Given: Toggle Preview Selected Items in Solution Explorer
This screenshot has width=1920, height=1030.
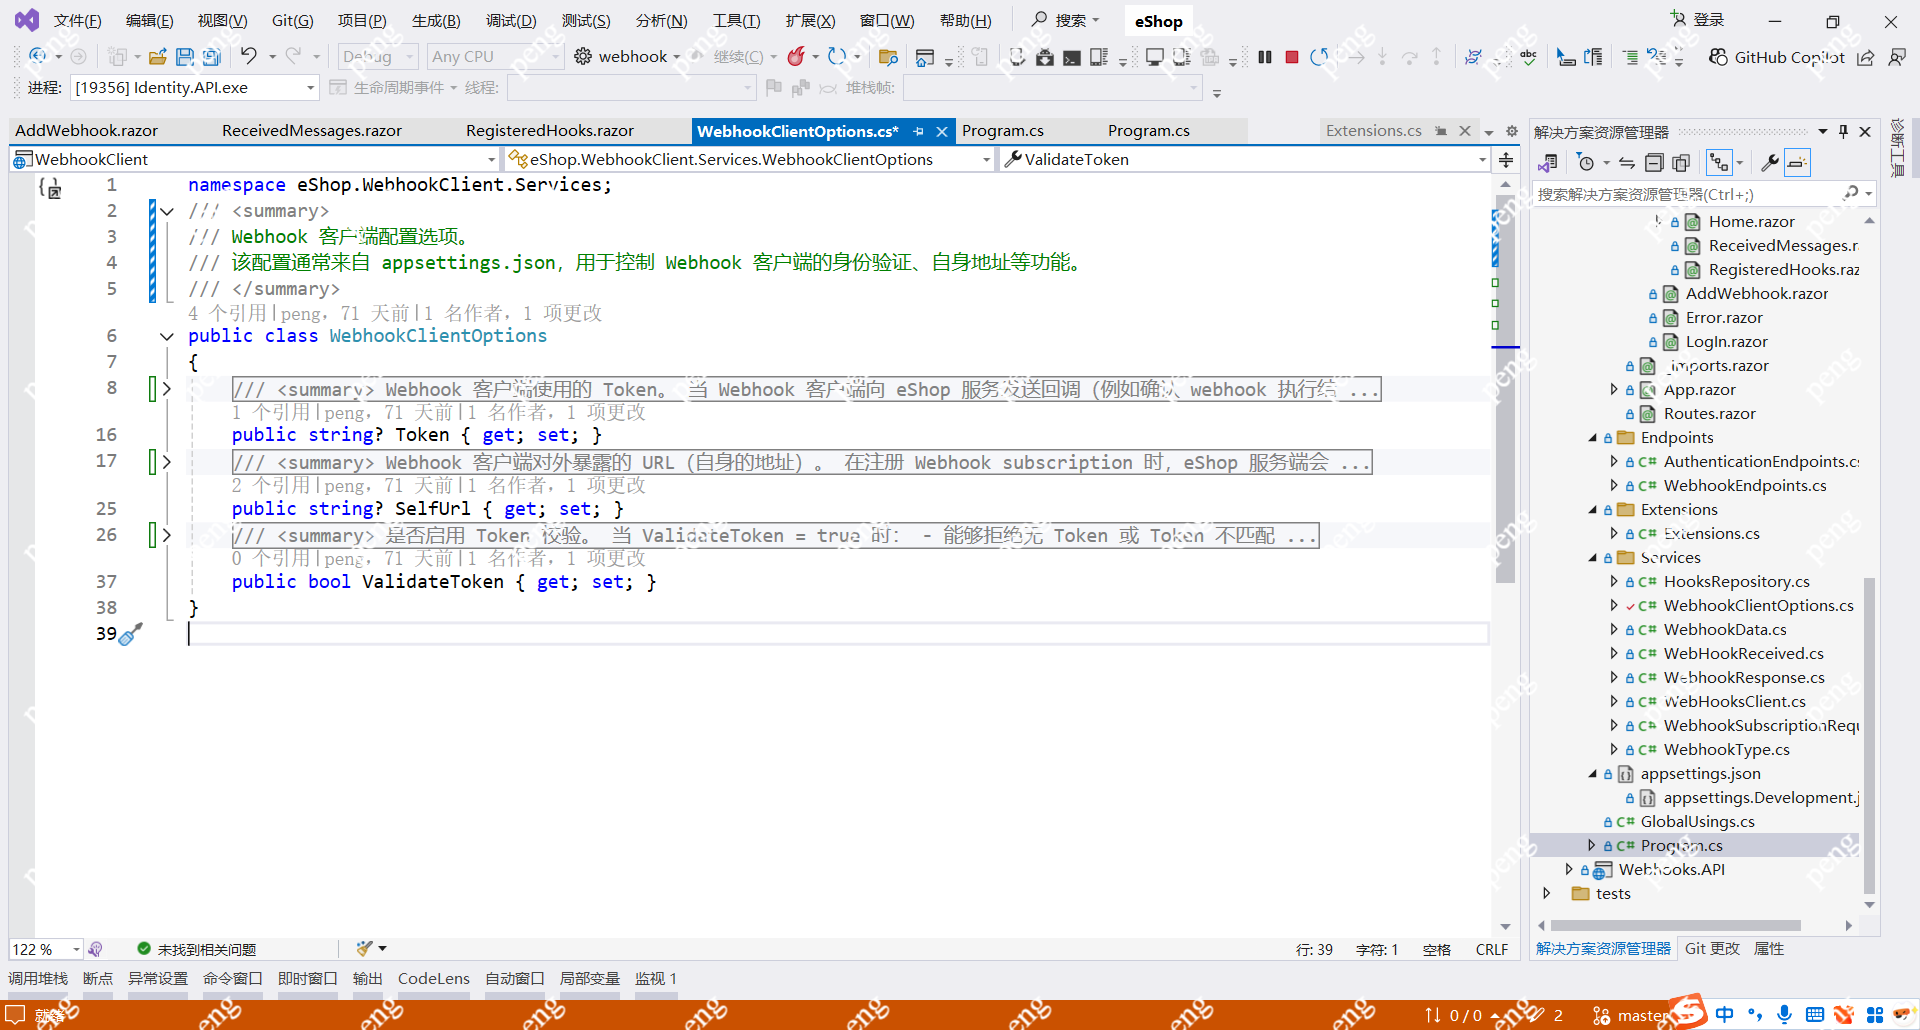Looking at the screenshot, I should pos(1797,163).
